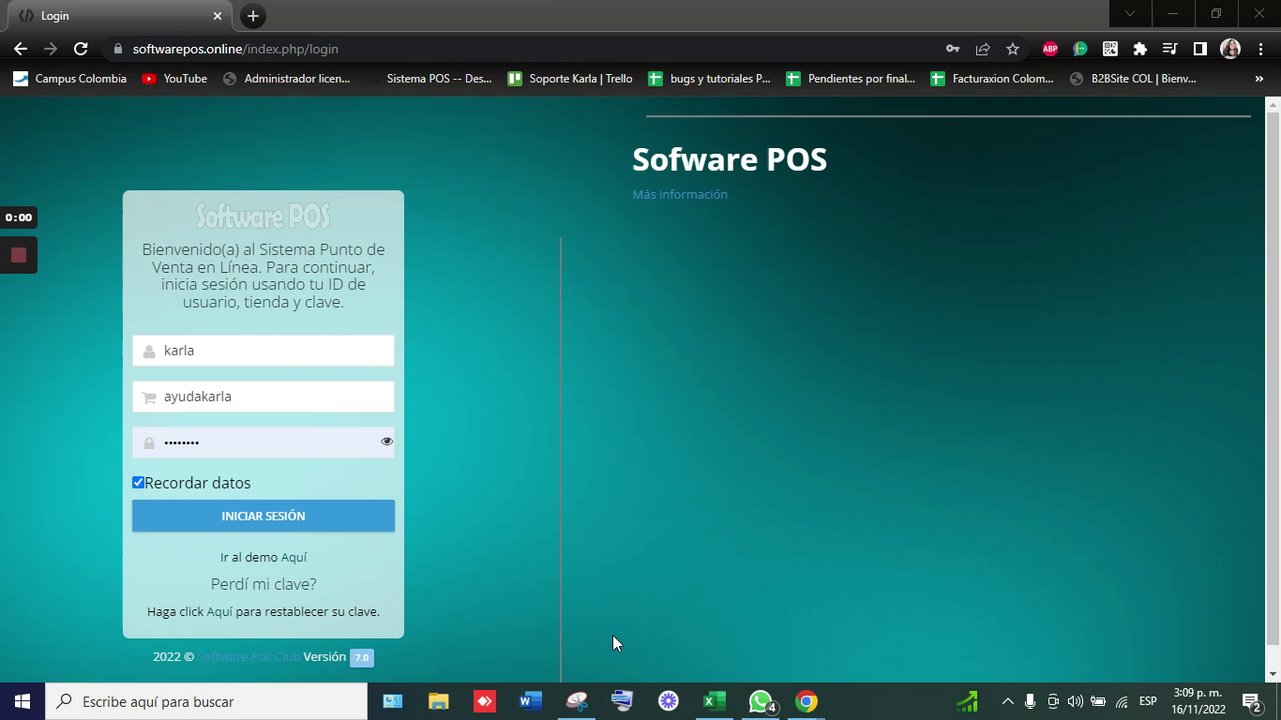Bookmark this page with the star icon
This screenshot has height=720, width=1281.
pyautogui.click(x=1013, y=49)
